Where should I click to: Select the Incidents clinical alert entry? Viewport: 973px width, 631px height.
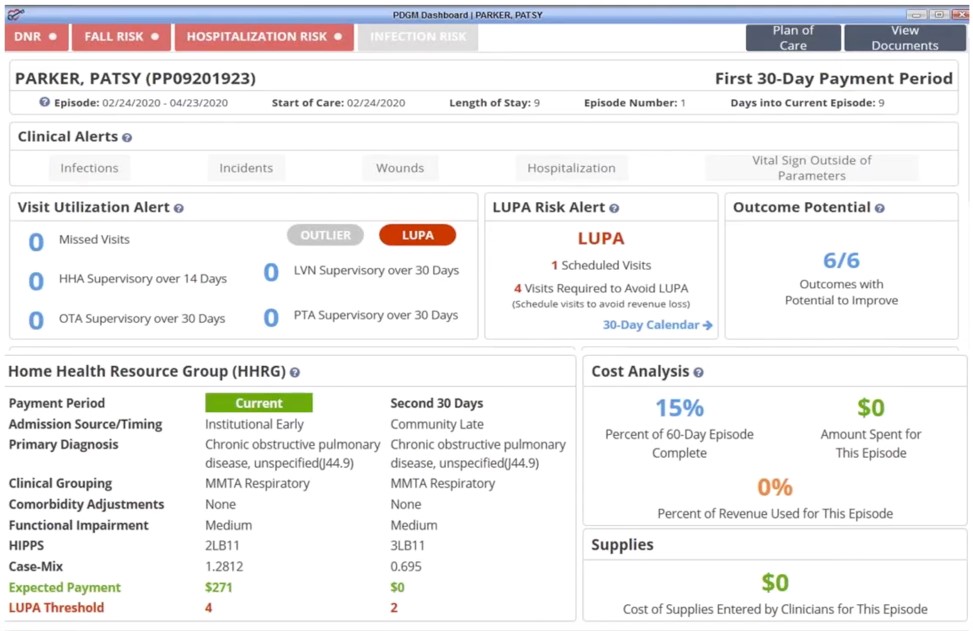(245, 168)
